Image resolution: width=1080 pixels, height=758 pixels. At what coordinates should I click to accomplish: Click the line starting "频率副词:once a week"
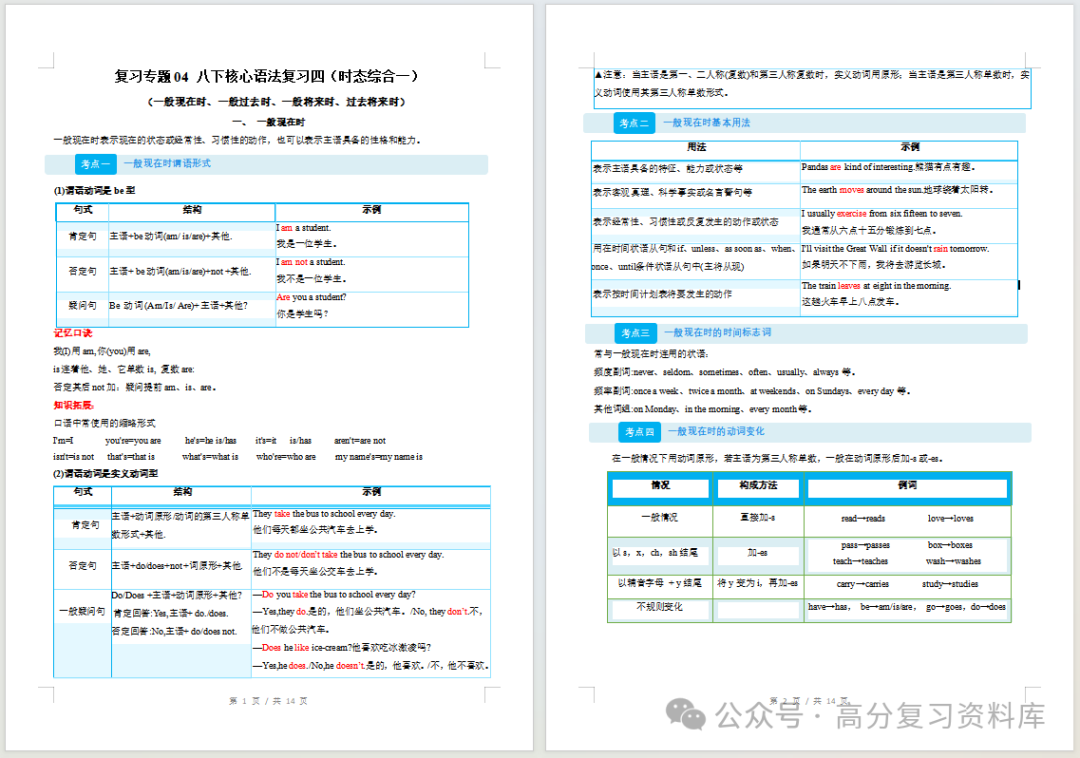pos(752,391)
